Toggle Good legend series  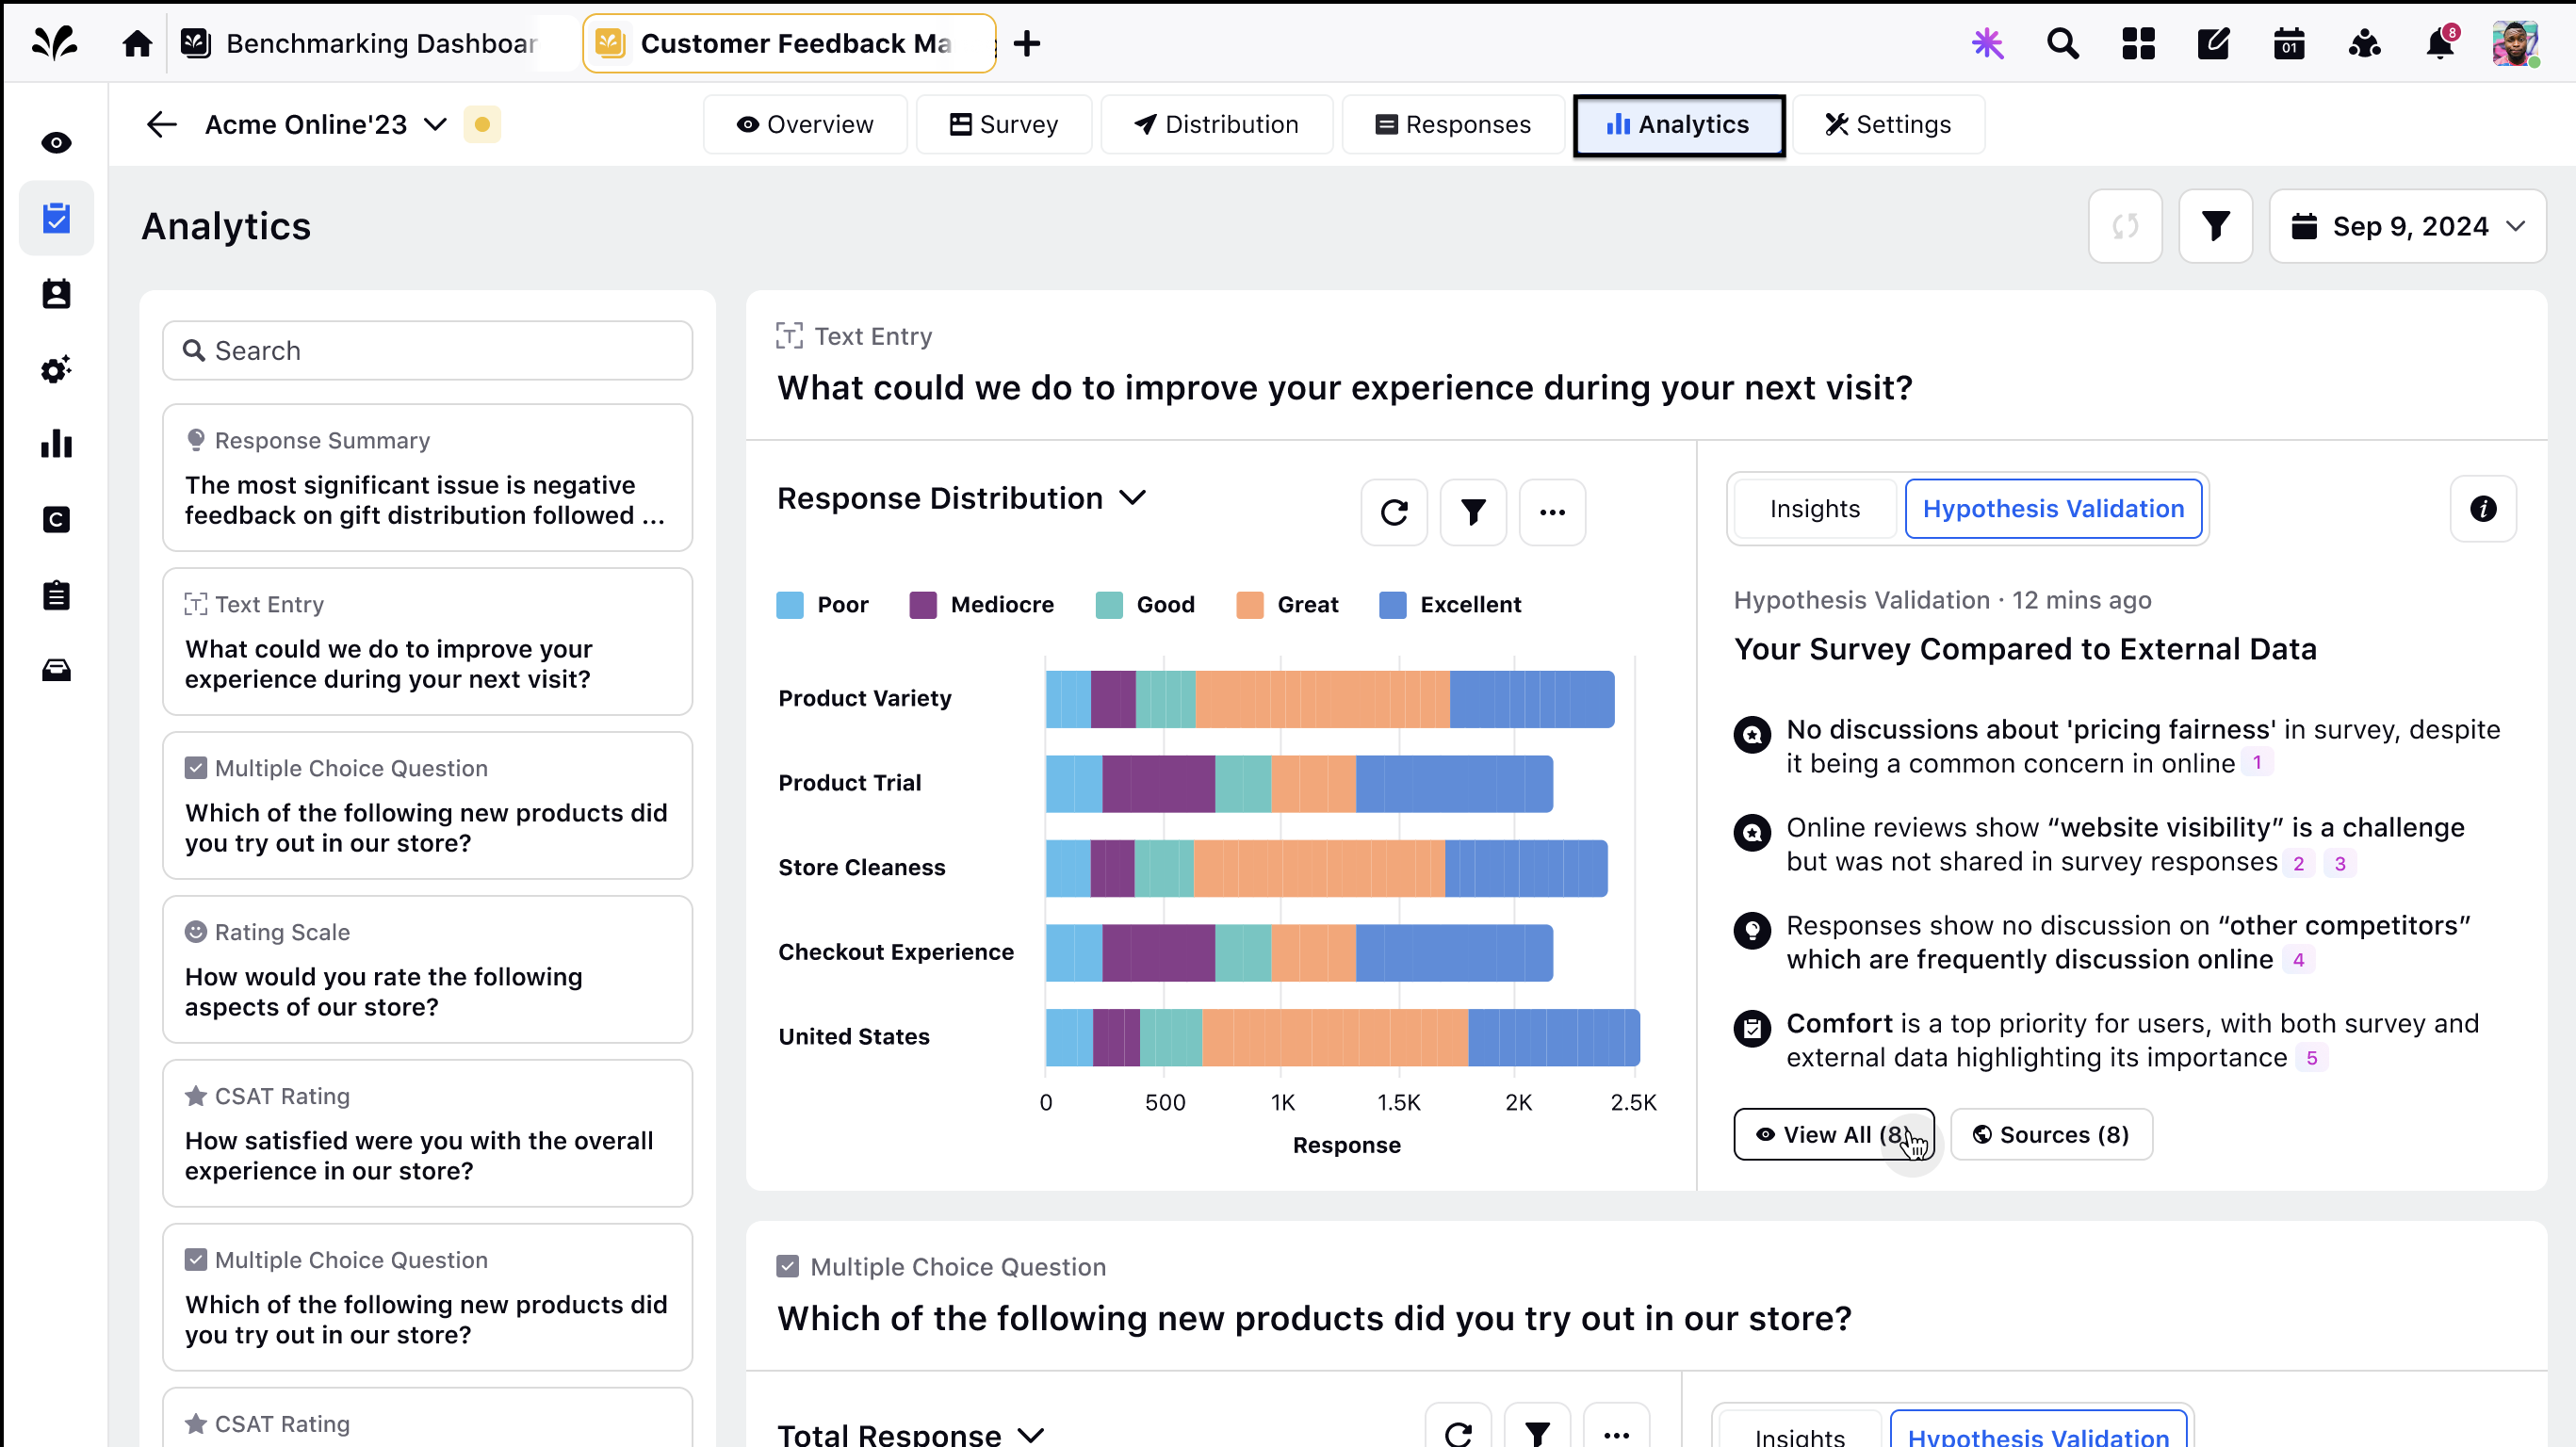[x=1145, y=605]
